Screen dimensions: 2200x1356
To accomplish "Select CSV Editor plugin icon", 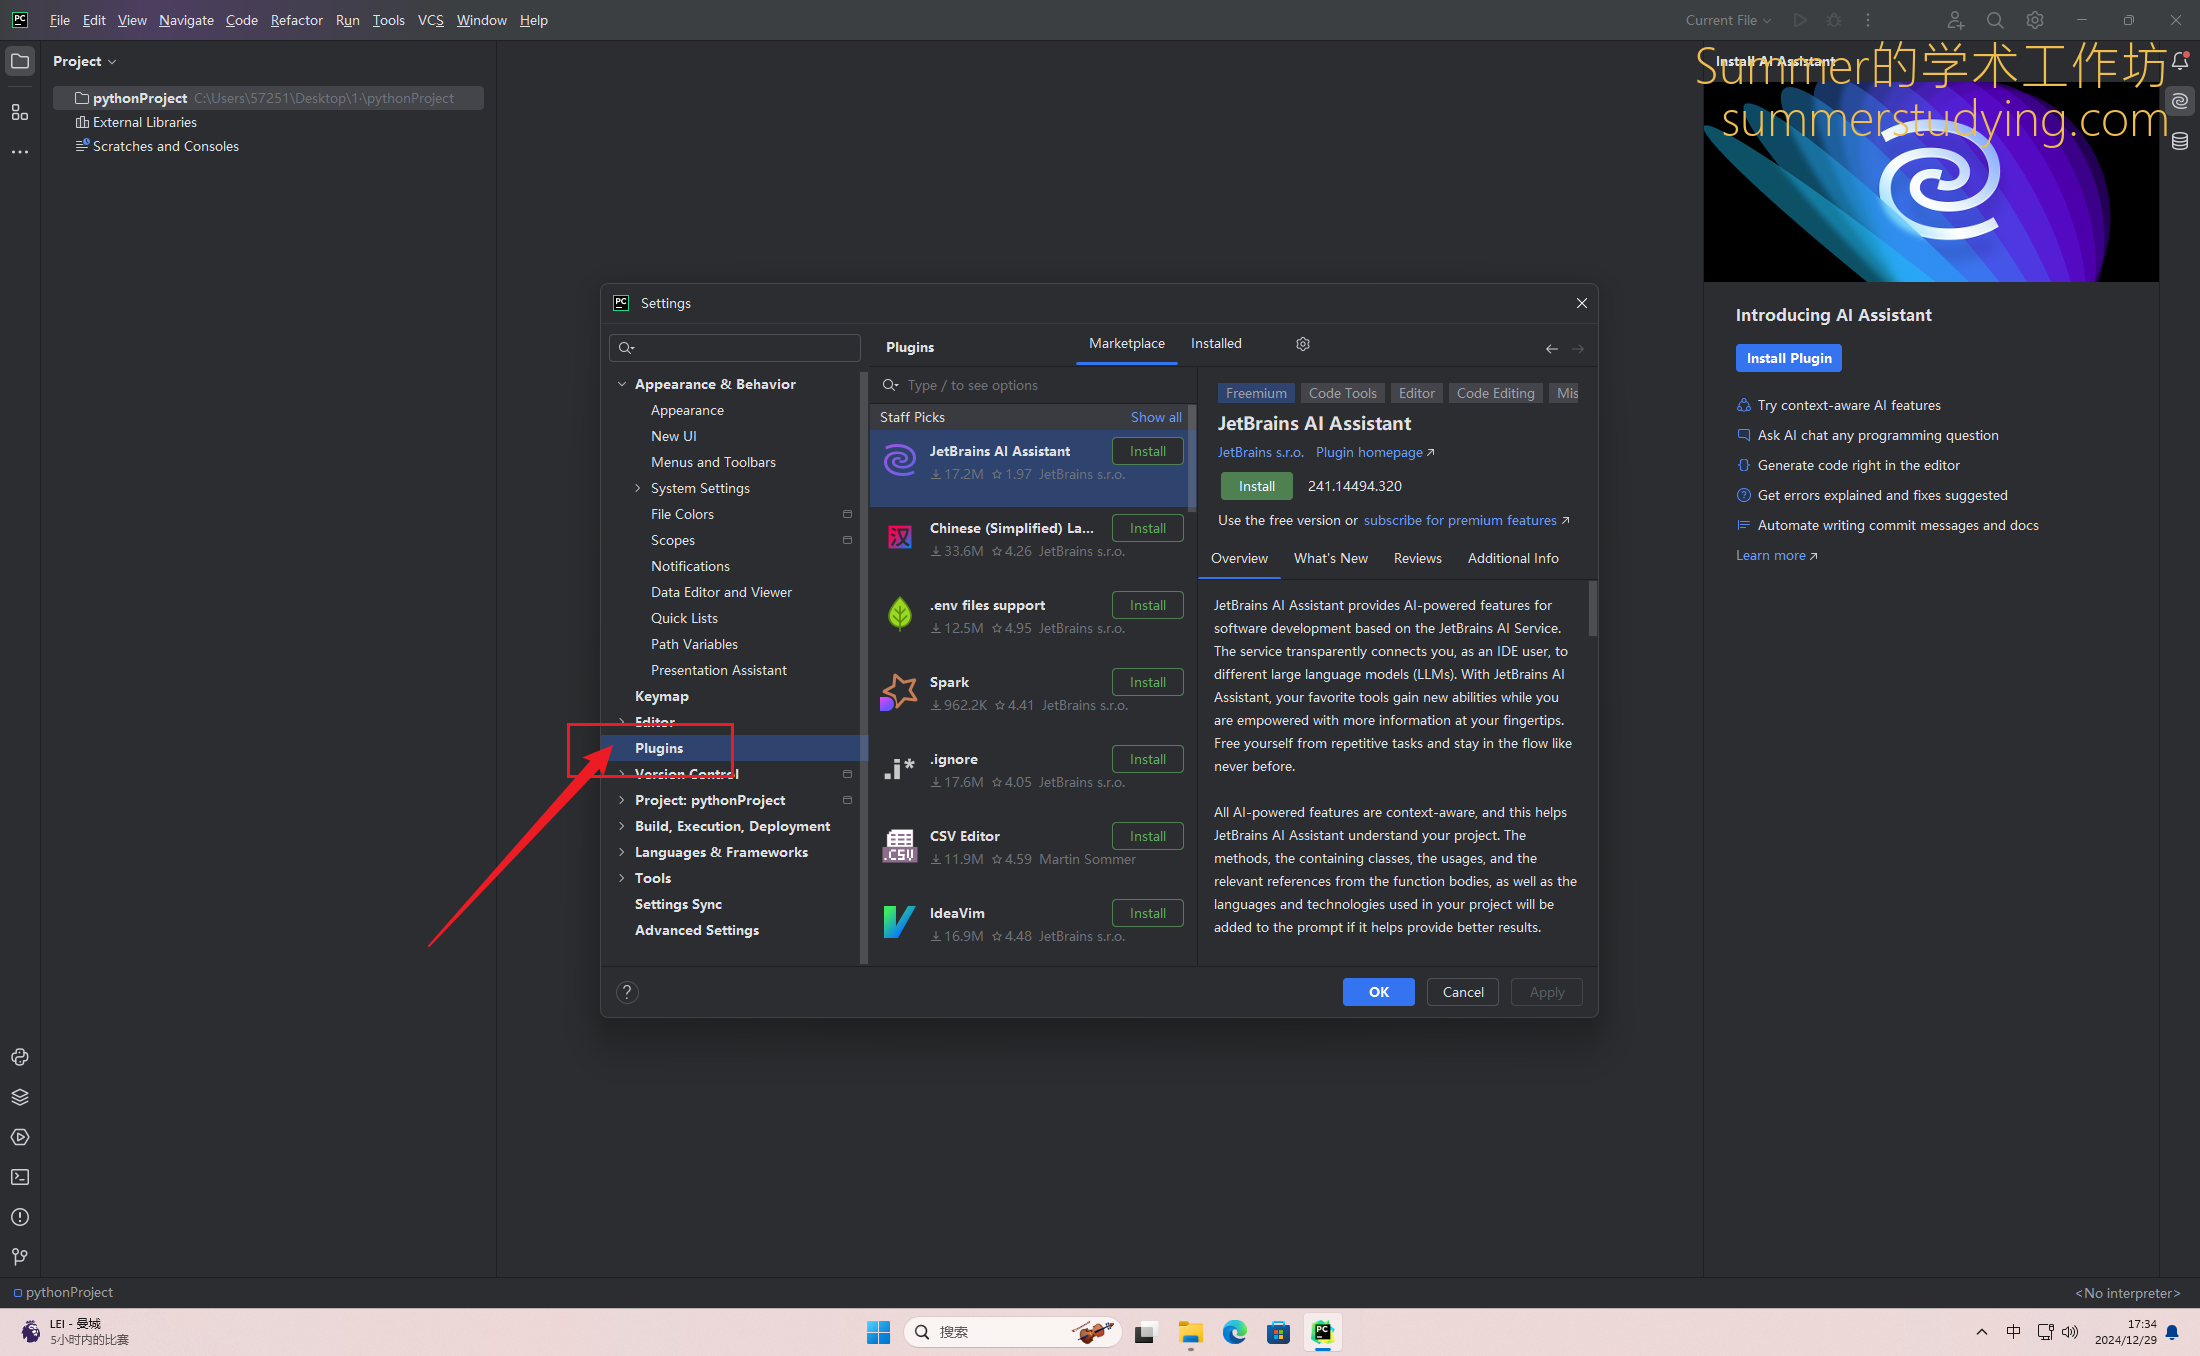I will pyautogui.click(x=899, y=846).
